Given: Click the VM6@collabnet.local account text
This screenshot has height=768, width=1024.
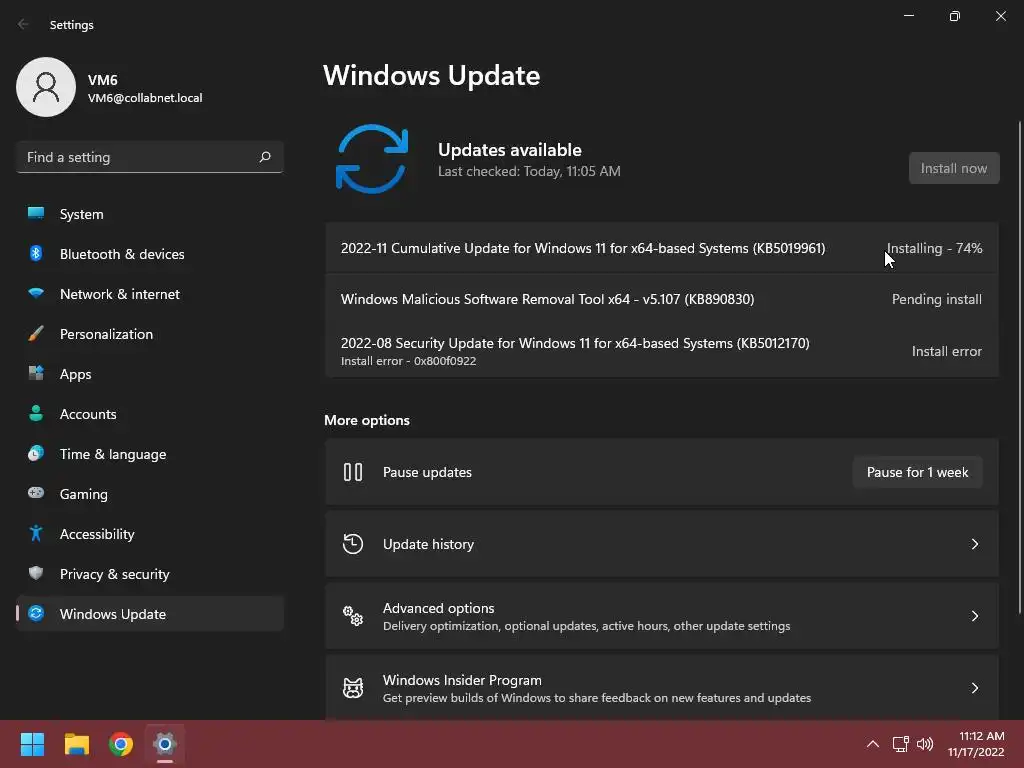Looking at the screenshot, I should click(x=145, y=98).
